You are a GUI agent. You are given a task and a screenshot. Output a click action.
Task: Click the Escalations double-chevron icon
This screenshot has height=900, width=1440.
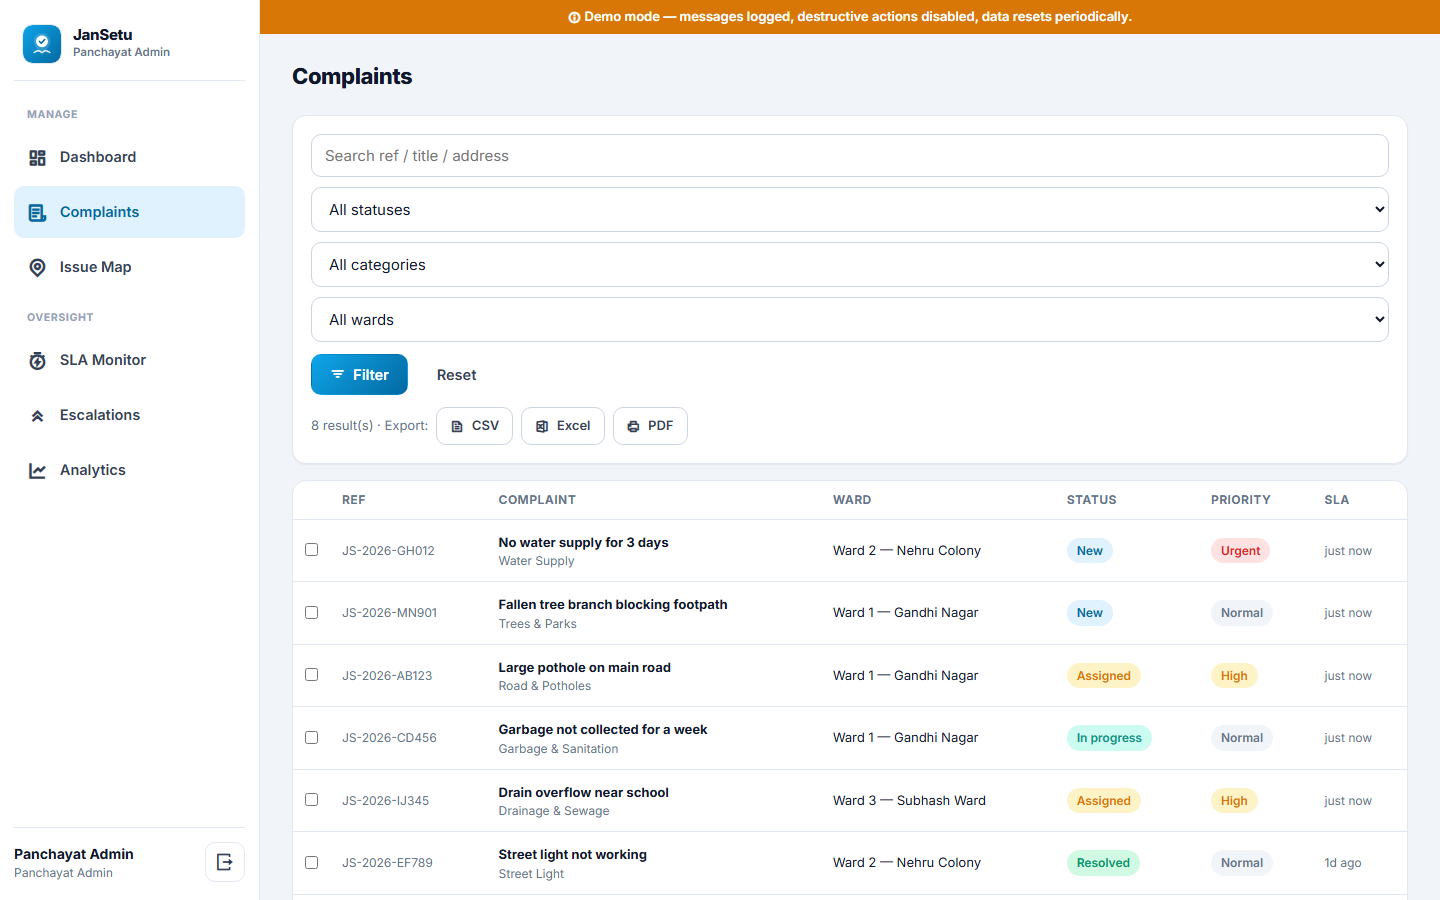pos(37,416)
